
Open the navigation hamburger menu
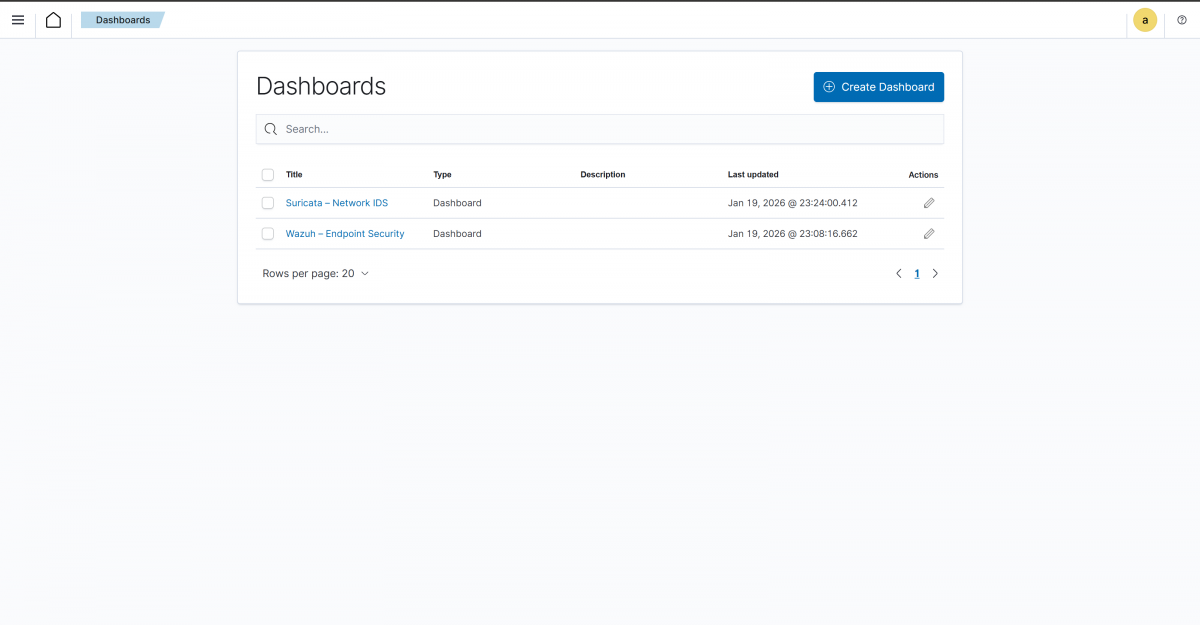[17, 19]
